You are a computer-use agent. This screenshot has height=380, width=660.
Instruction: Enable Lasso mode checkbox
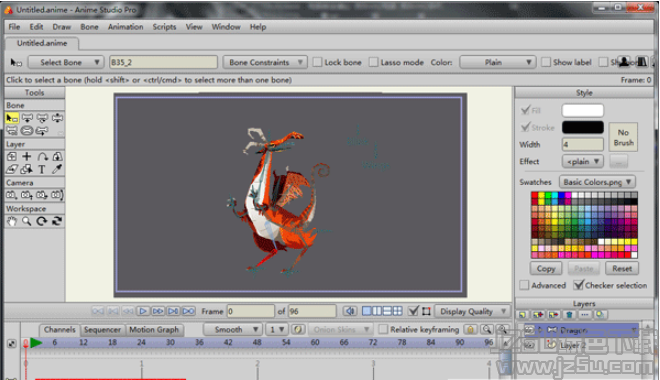coord(373,62)
